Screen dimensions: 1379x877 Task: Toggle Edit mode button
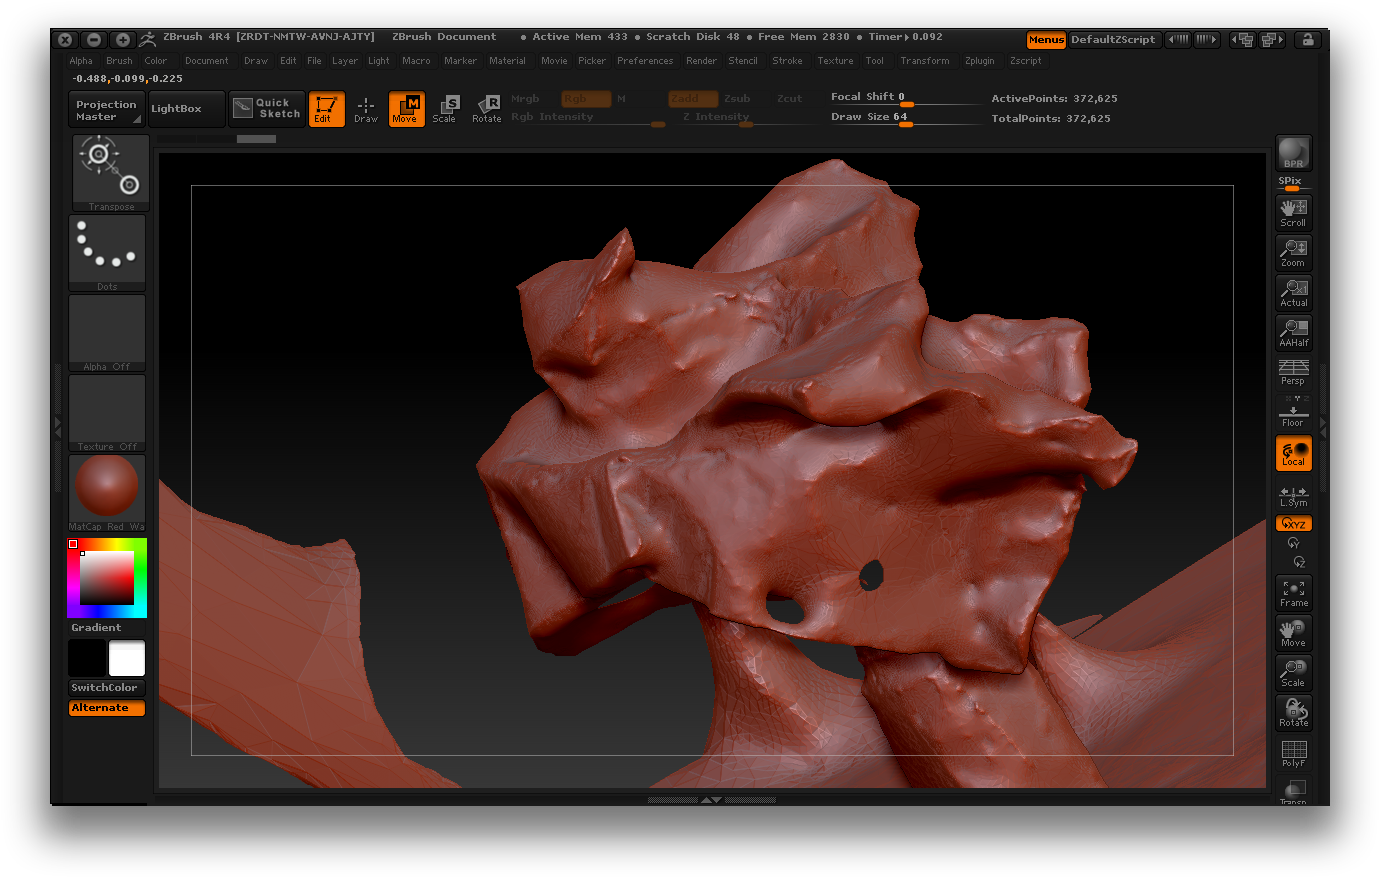[327, 109]
